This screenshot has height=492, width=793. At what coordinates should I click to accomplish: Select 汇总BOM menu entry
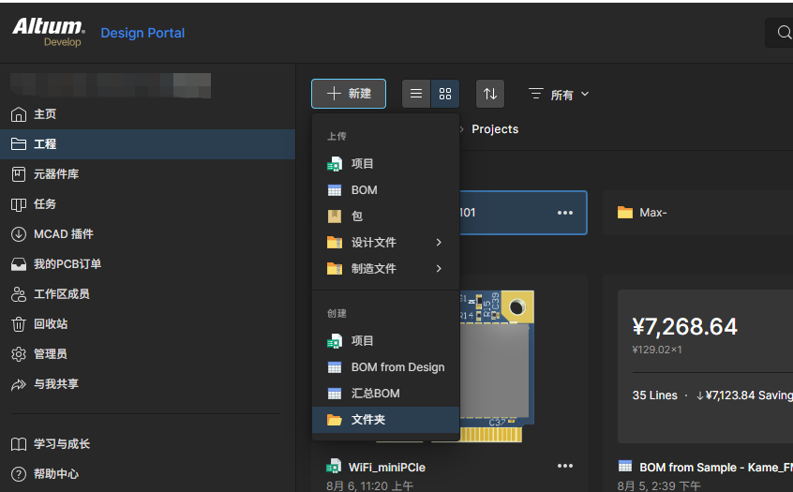pyautogui.click(x=385, y=393)
